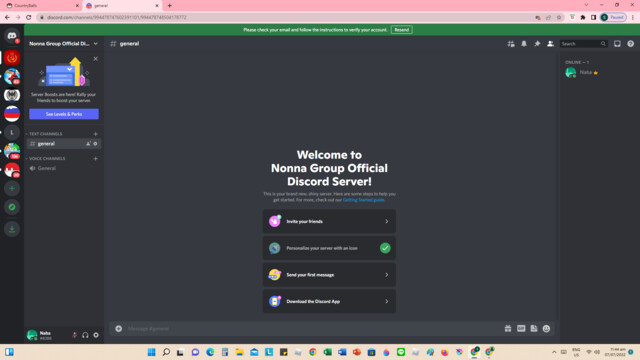Open notification settings bell icon
The height and width of the screenshot is (360, 640).
click(524, 44)
